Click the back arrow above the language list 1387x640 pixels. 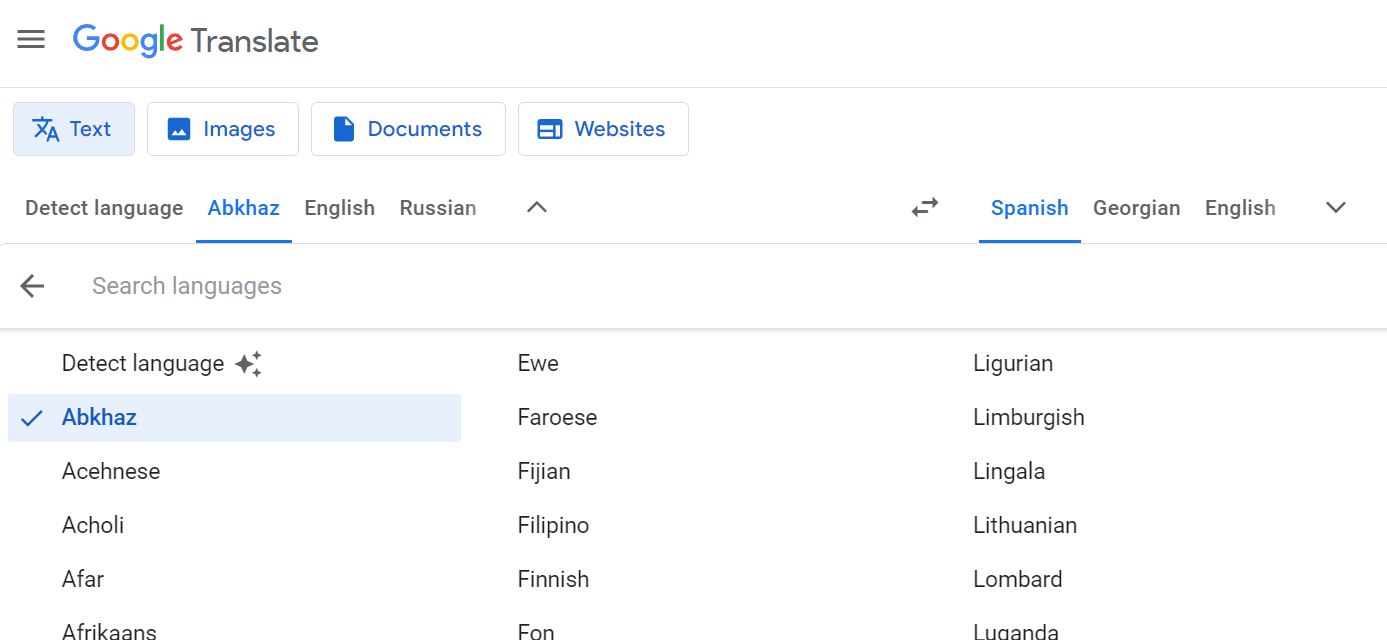tap(31, 286)
